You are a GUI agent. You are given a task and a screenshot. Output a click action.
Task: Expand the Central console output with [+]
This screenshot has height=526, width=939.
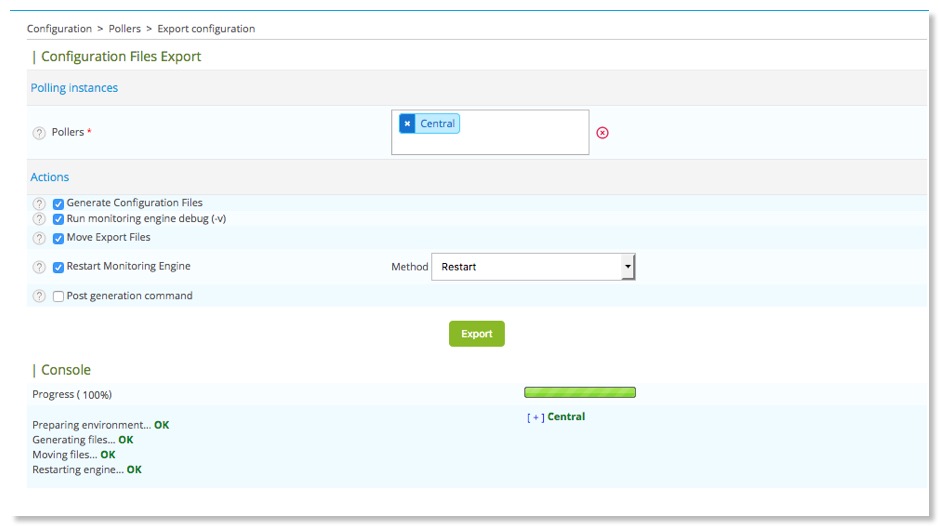point(536,418)
